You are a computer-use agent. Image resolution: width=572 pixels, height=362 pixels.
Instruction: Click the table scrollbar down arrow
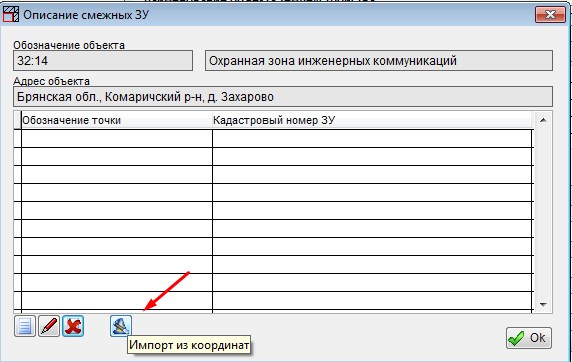click(543, 304)
